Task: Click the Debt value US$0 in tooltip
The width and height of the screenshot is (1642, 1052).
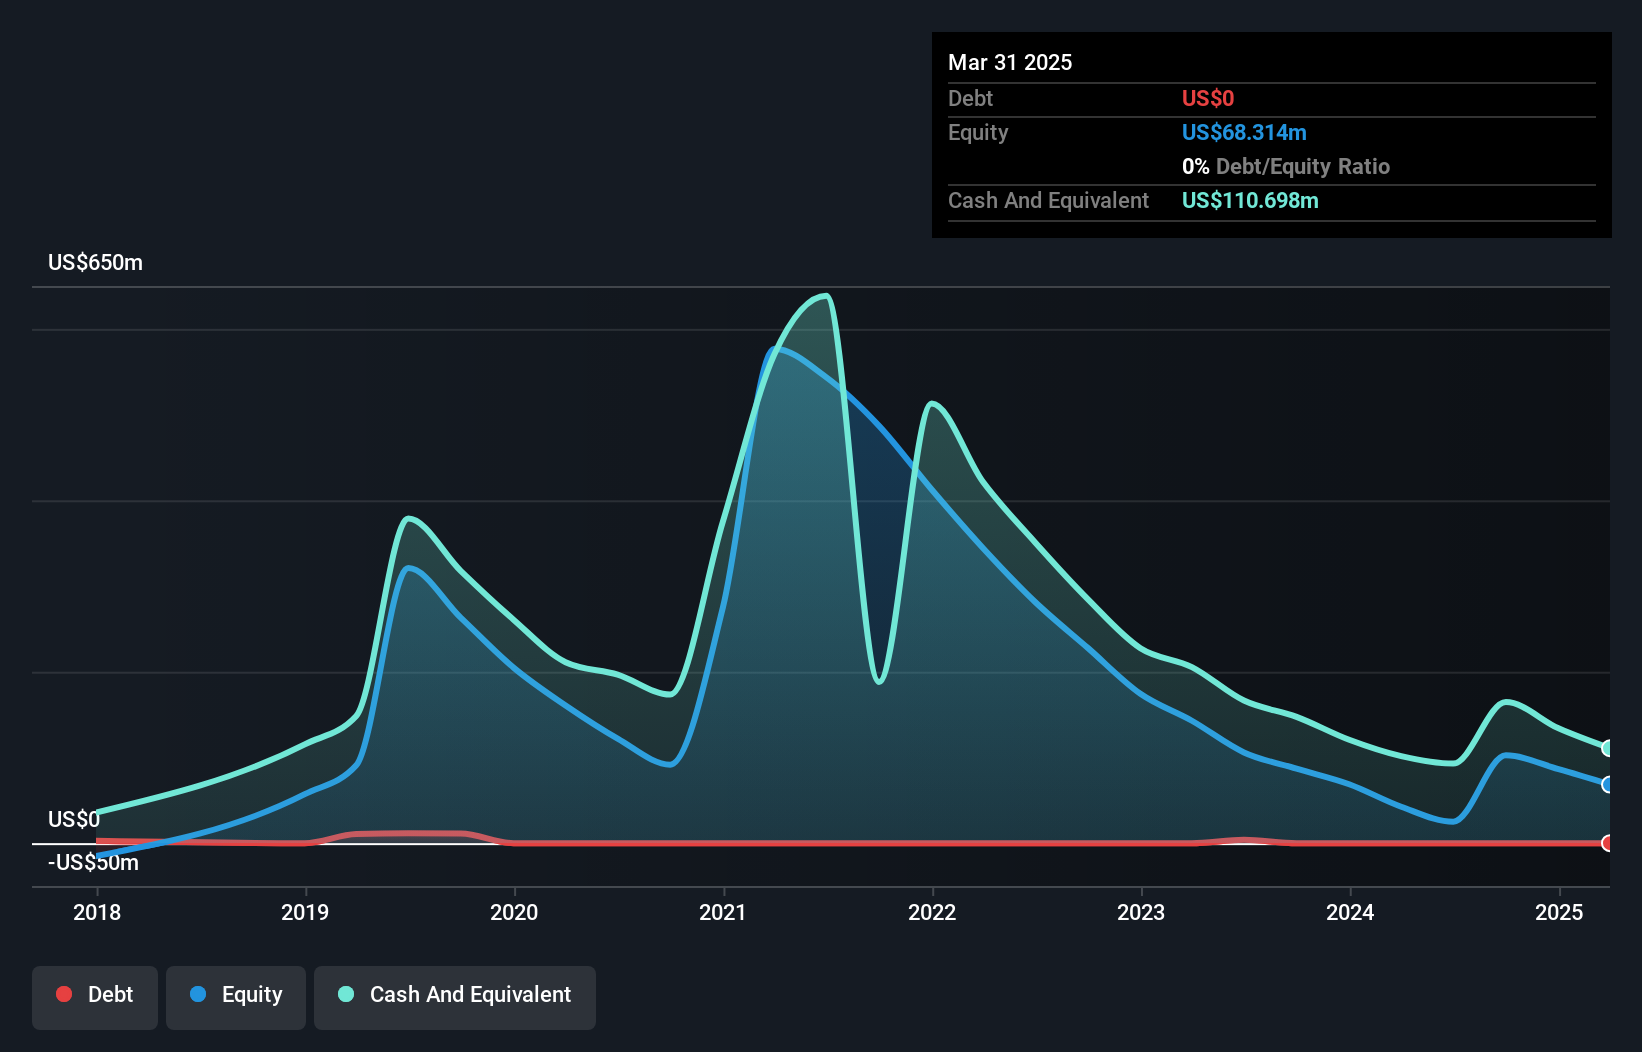Action: [x=1208, y=98]
